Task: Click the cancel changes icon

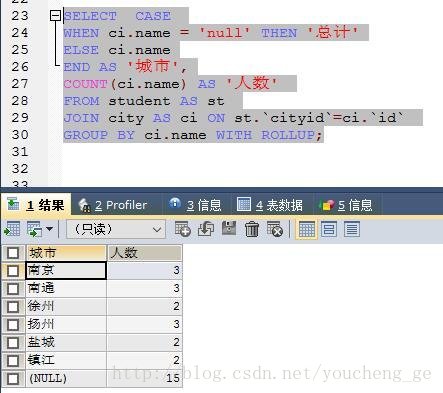Action: 275,229
